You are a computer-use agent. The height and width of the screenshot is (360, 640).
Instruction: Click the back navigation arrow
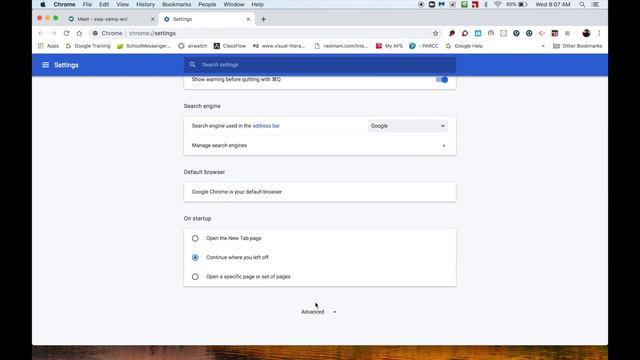(40, 33)
